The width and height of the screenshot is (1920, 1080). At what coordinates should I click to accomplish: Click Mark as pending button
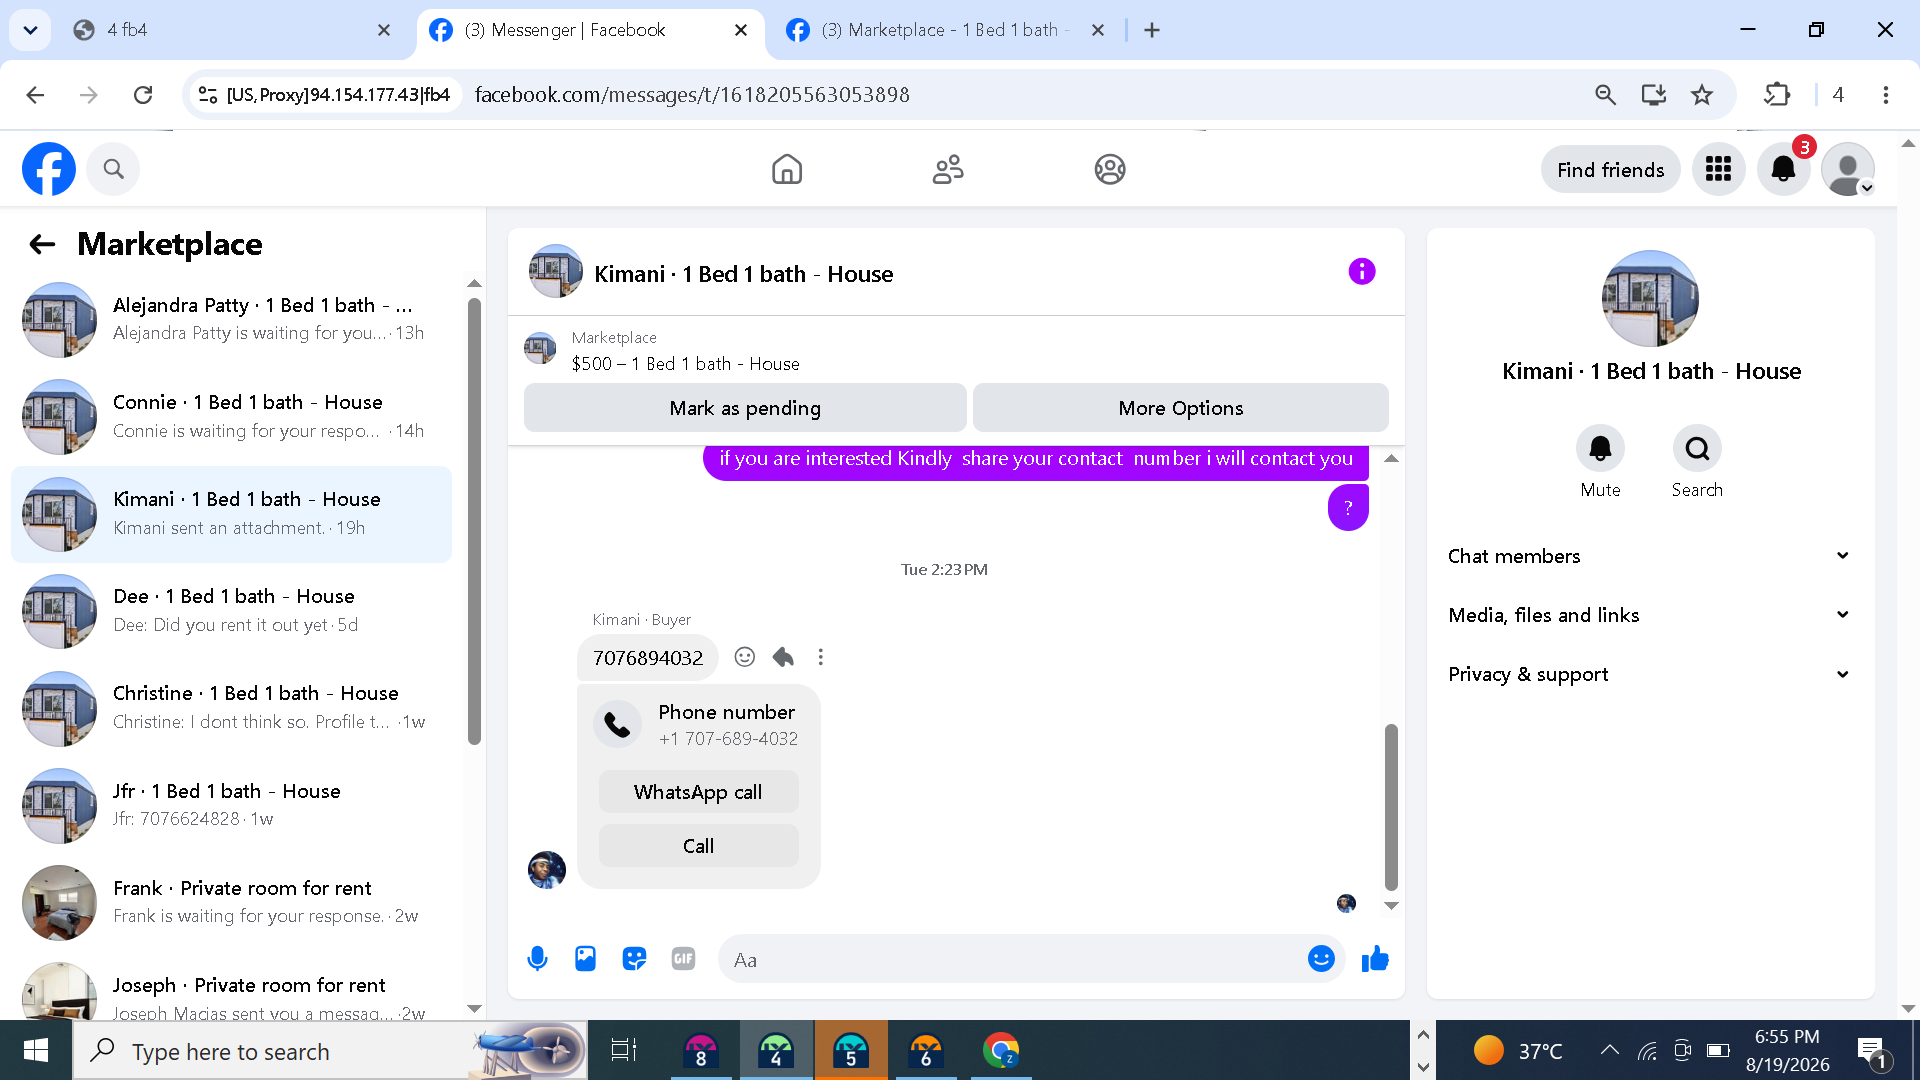[x=745, y=408]
